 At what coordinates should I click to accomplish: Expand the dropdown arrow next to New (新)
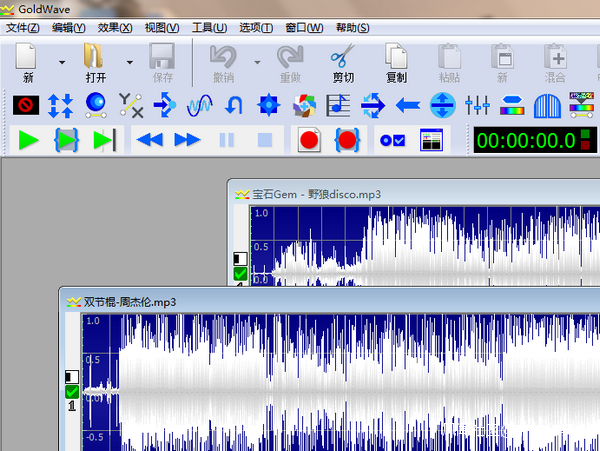(62, 62)
